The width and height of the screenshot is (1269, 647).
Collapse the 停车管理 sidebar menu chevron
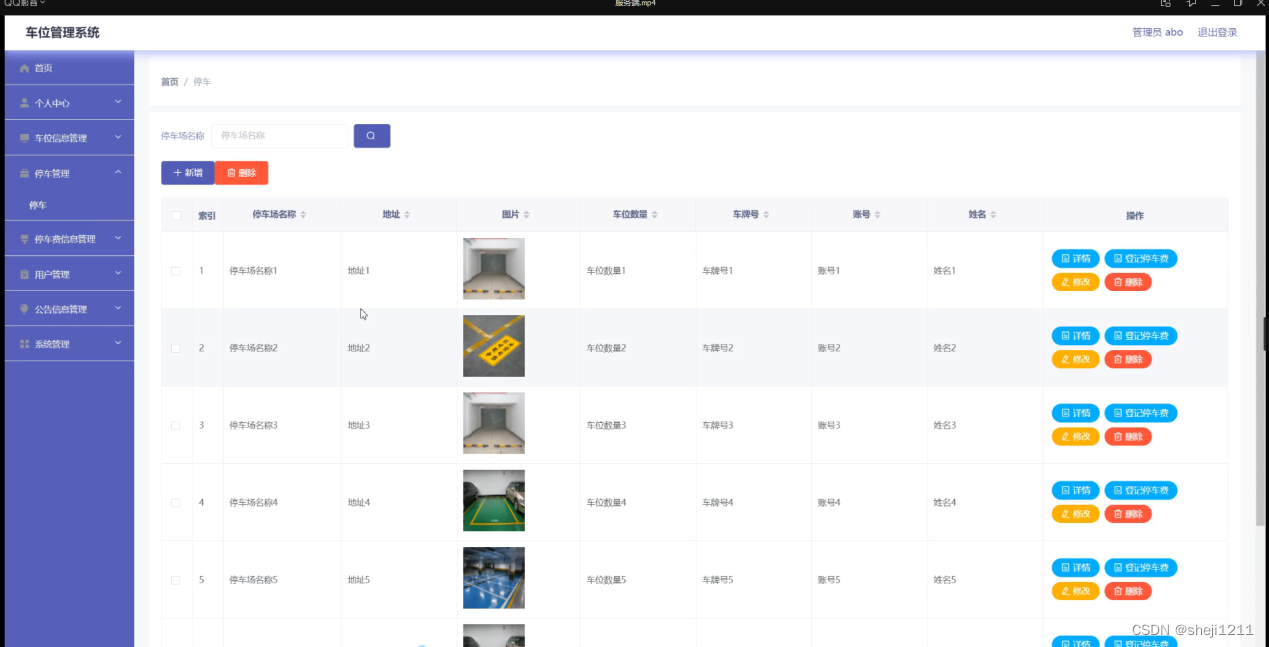[x=117, y=172]
